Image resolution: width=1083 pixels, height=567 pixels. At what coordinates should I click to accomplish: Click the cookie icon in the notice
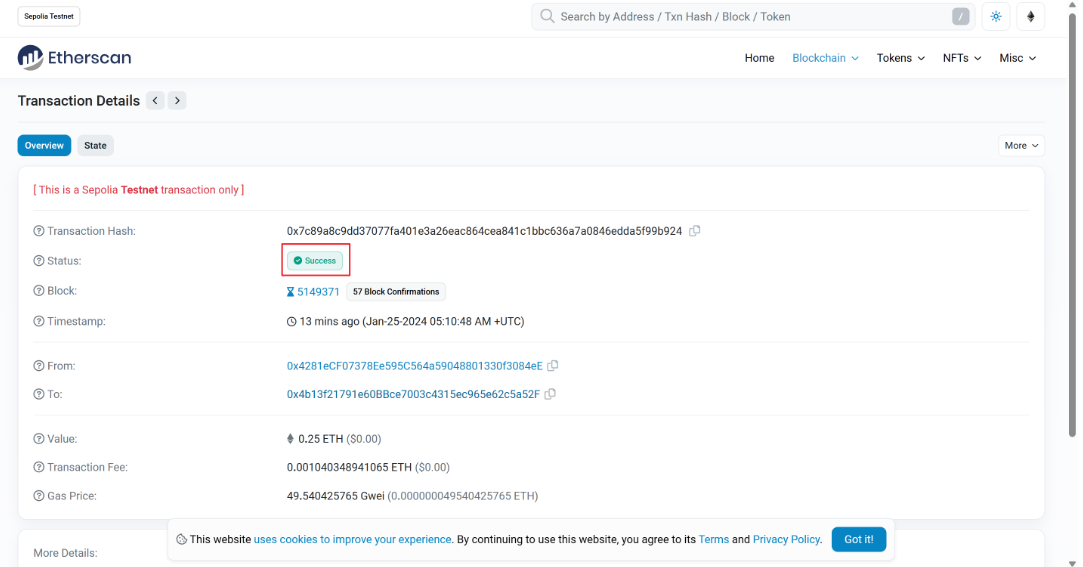(x=181, y=539)
